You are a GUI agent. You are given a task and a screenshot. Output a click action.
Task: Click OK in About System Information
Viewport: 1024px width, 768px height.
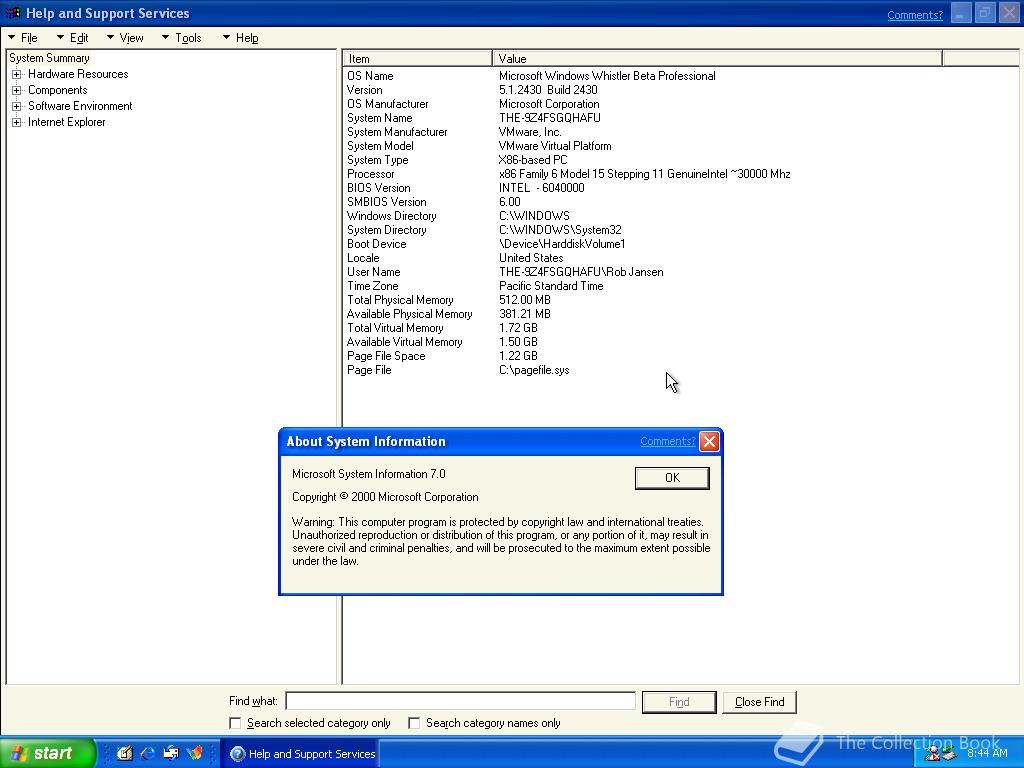click(x=672, y=478)
